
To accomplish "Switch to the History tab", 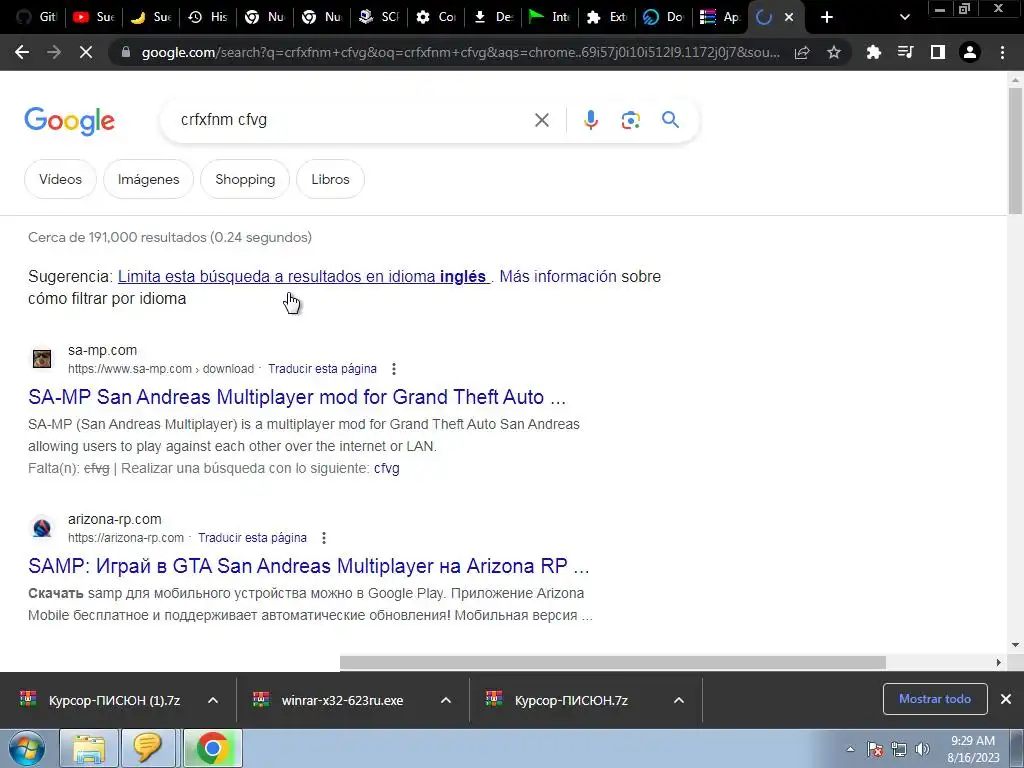I will 208,17.
